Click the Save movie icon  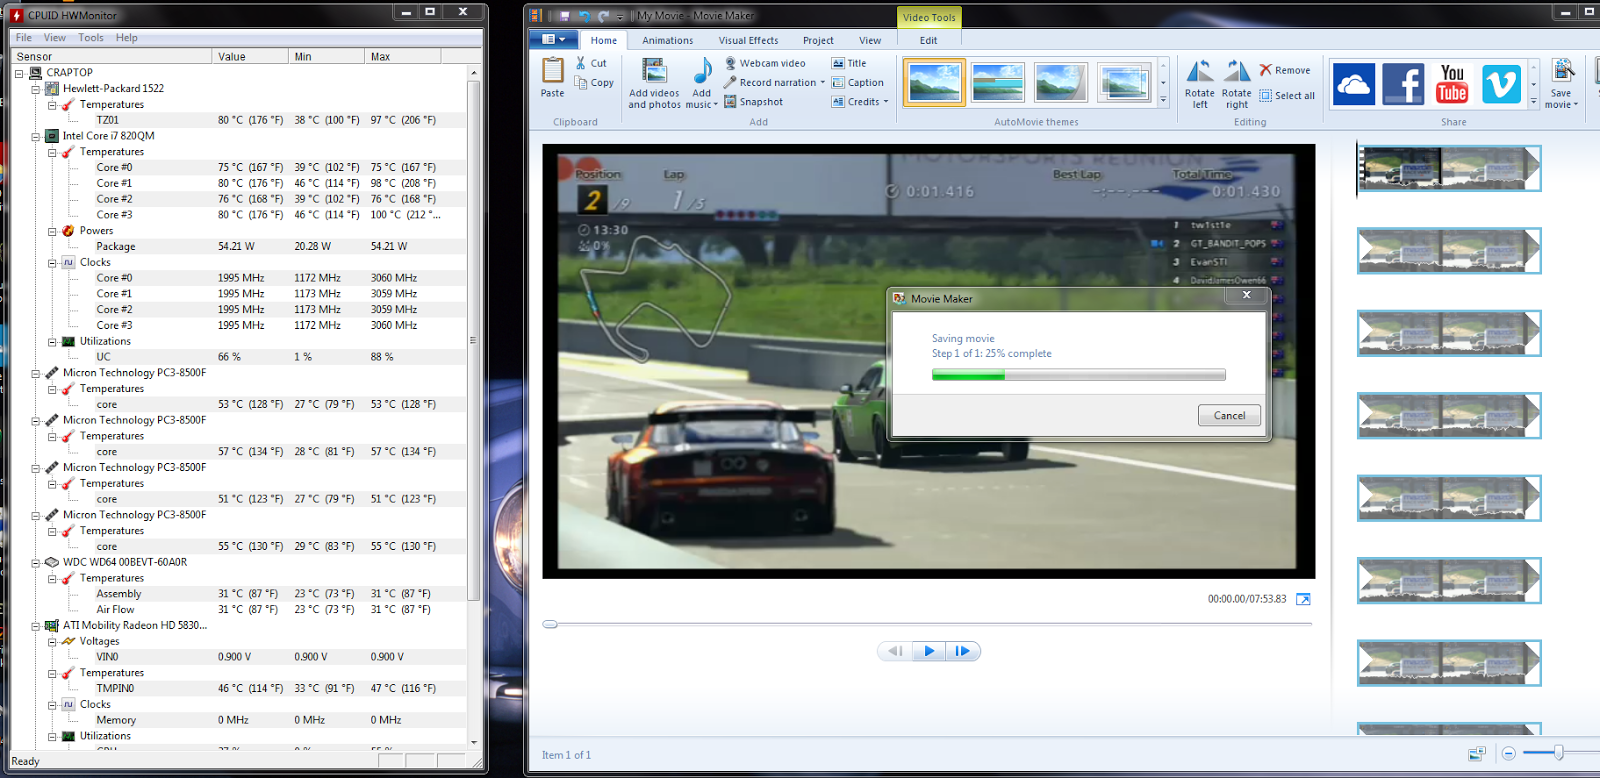(x=1562, y=71)
